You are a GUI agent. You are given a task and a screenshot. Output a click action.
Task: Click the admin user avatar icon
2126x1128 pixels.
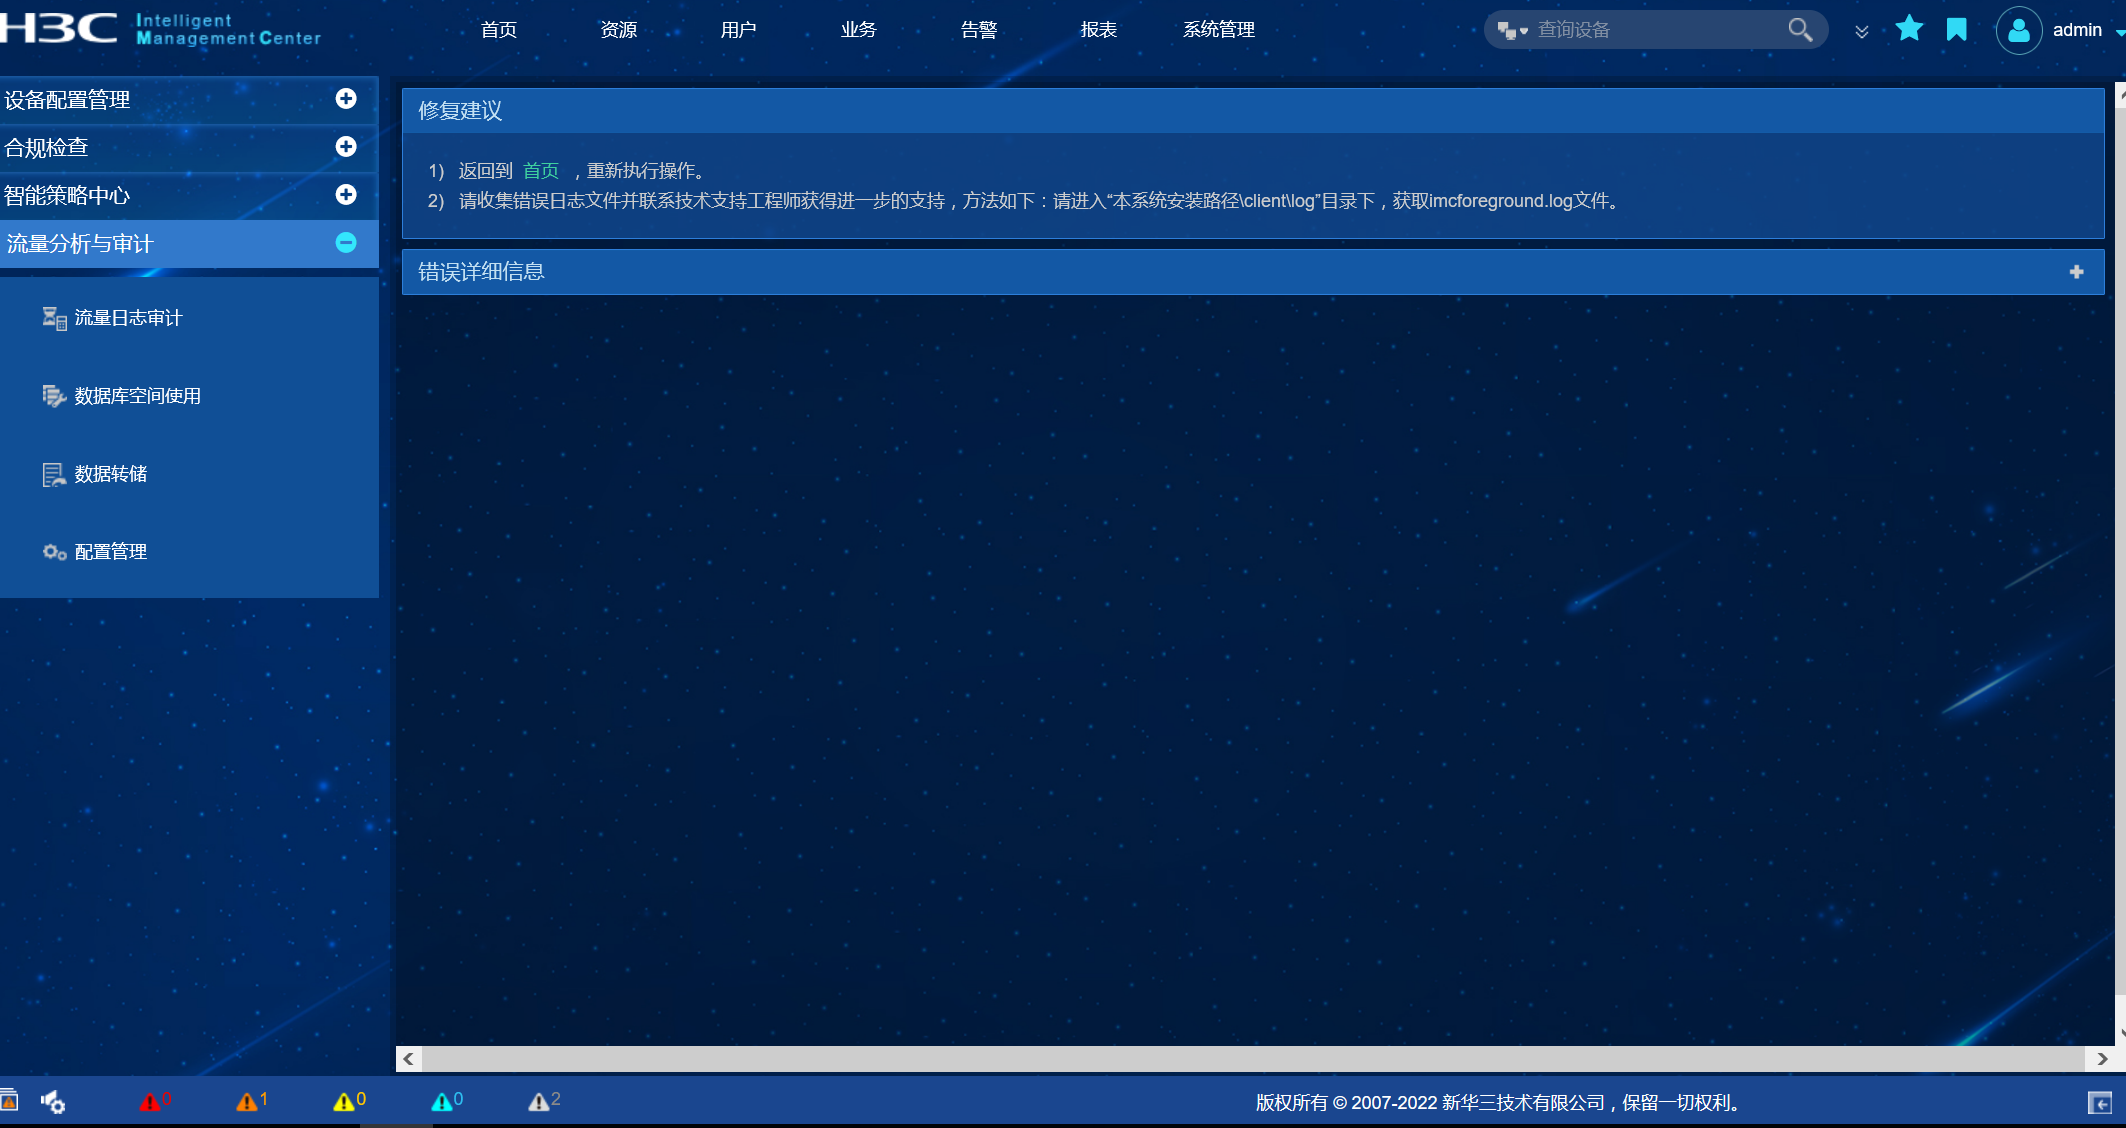click(x=2018, y=30)
